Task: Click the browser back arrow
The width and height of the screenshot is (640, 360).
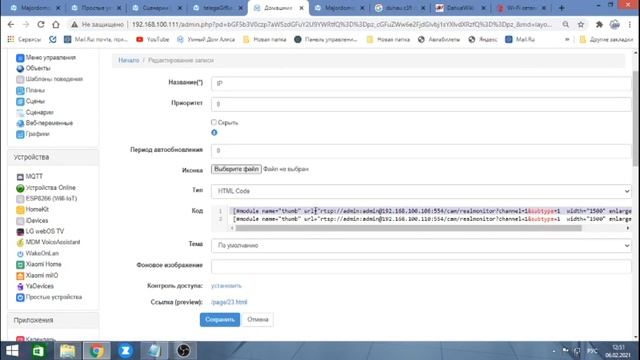Action: (11, 24)
